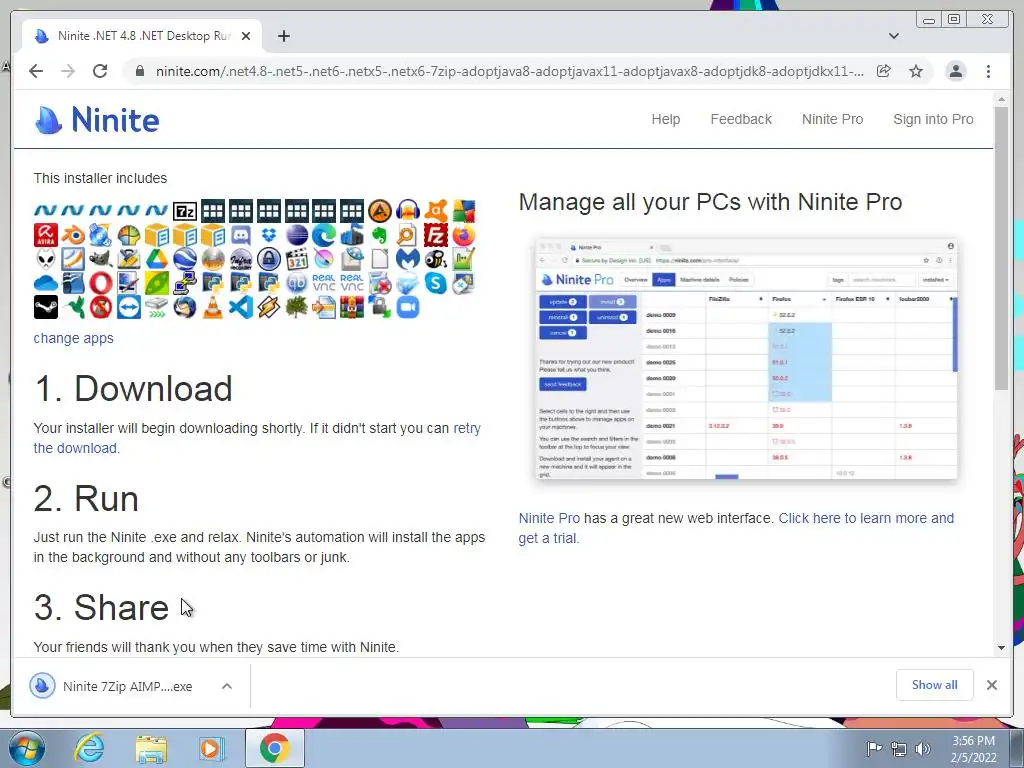This screenshot has width=1024, height=768.
Task: Expand the tab search chevron
Action: (893, 36)
